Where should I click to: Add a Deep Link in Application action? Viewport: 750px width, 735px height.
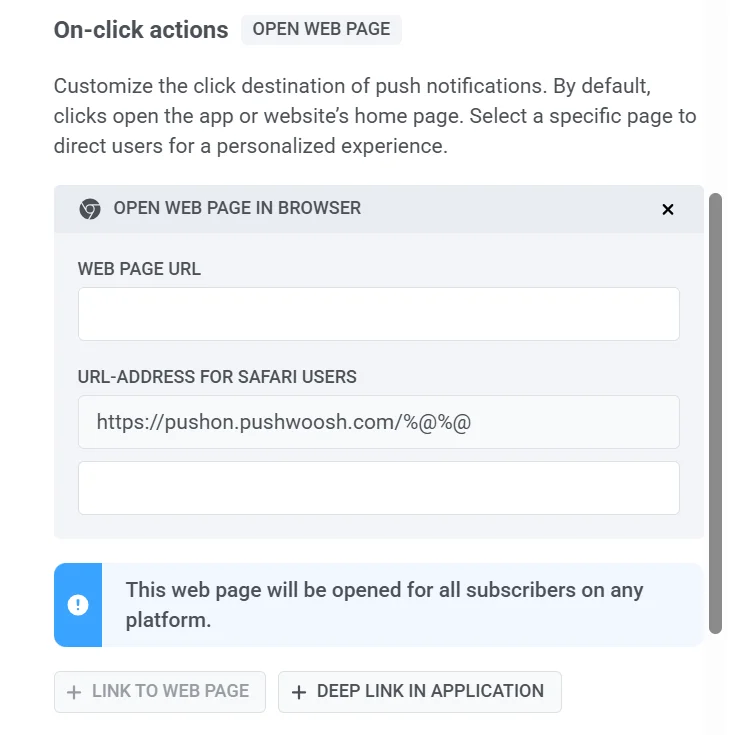(420, 692)
